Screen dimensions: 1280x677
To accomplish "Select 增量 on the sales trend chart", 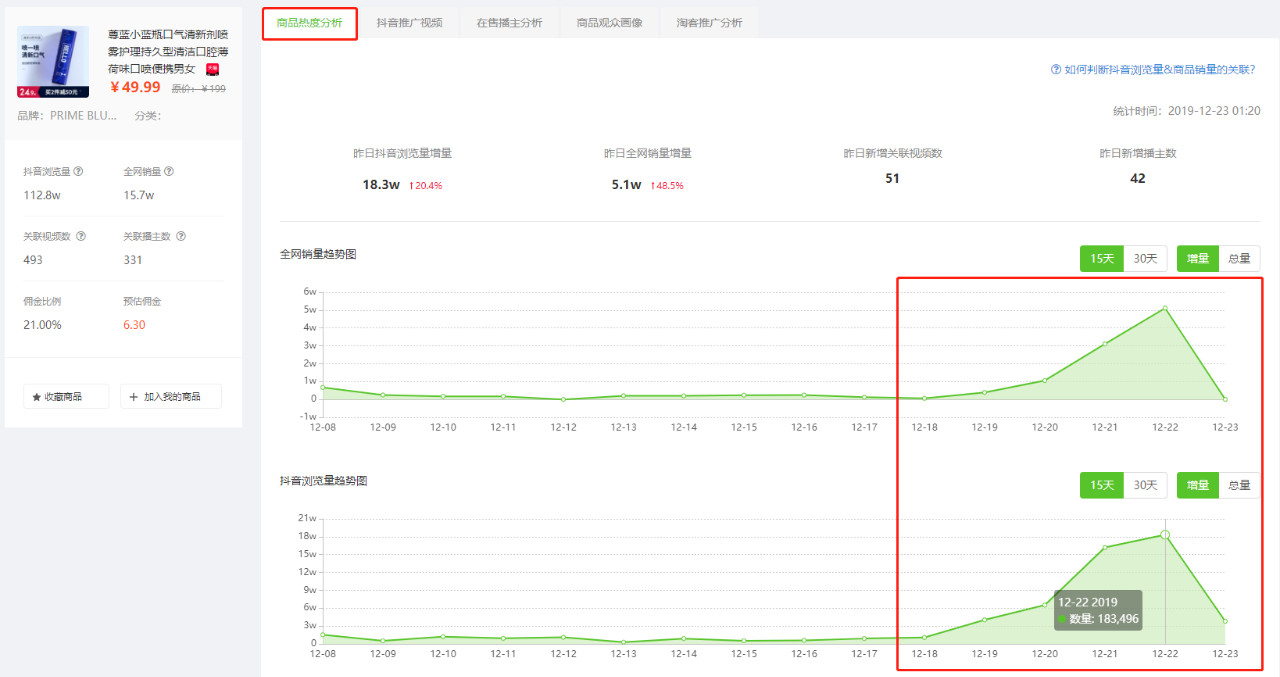I will coord(1198,258).
